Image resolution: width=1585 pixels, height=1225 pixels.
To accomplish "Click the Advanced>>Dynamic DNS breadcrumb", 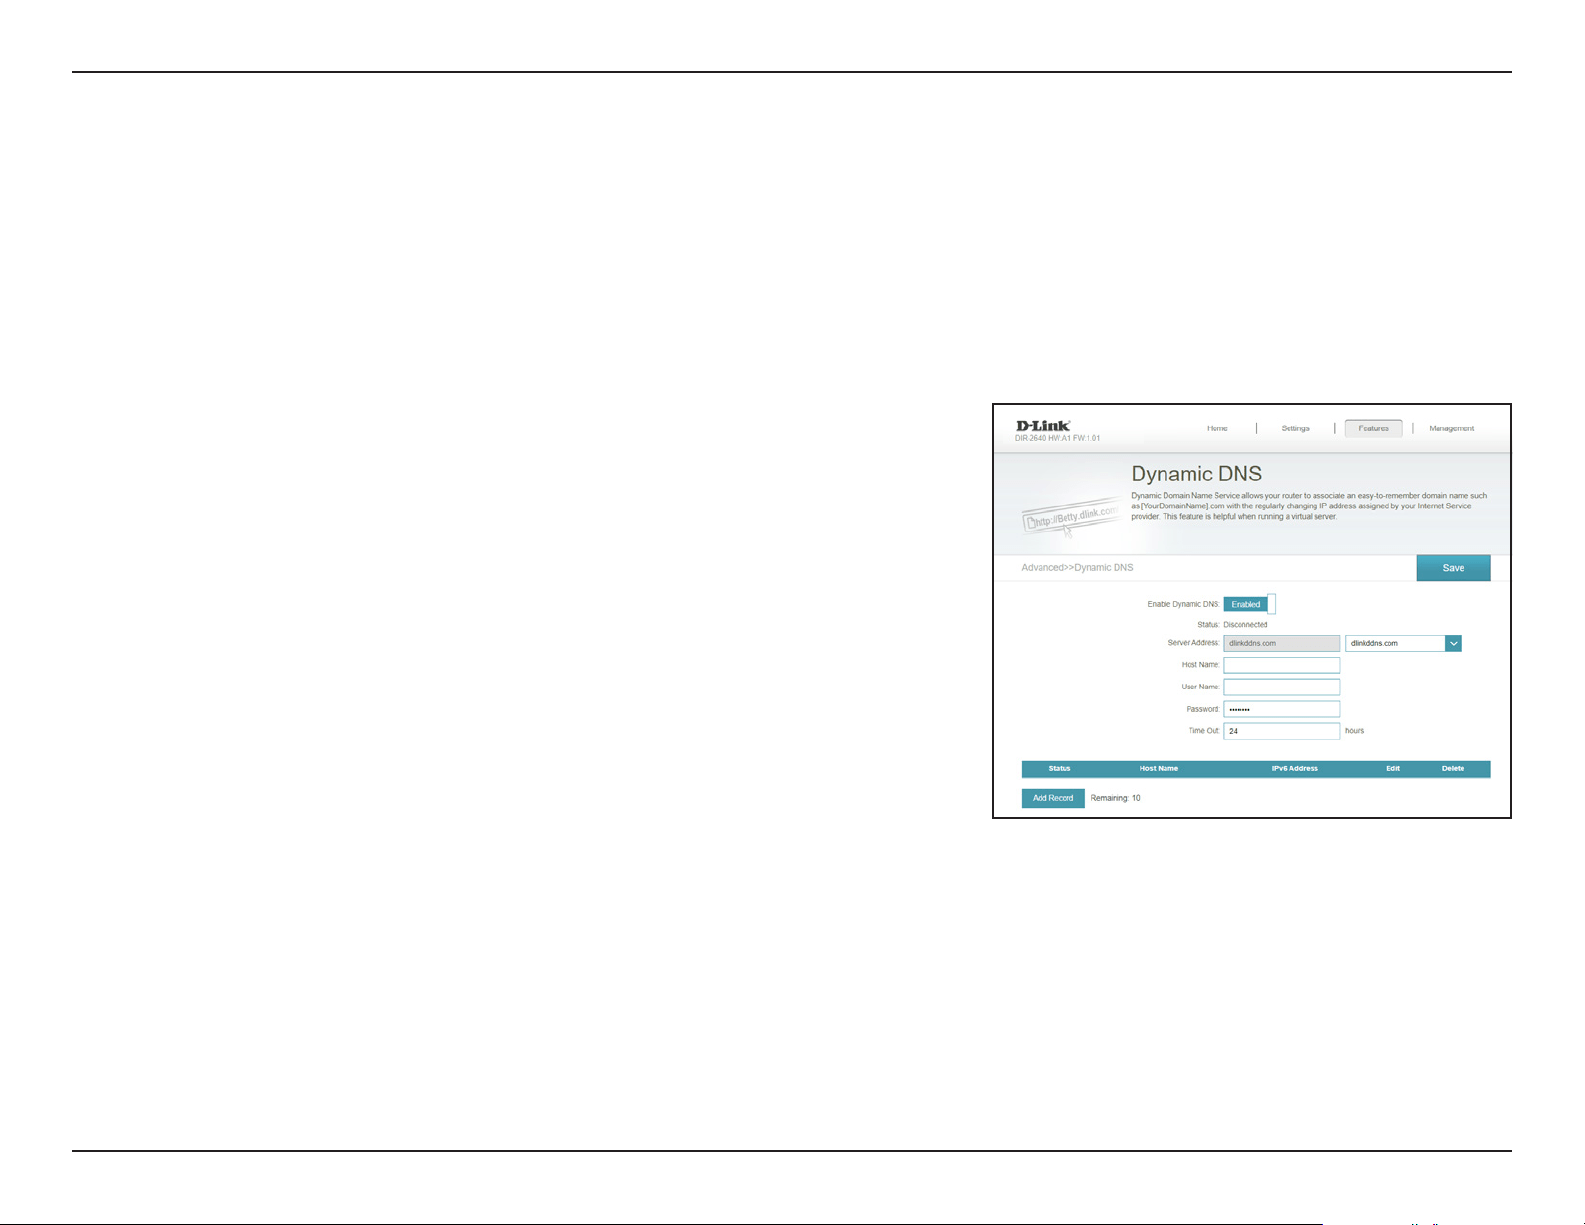I will tap(1077, 567).
